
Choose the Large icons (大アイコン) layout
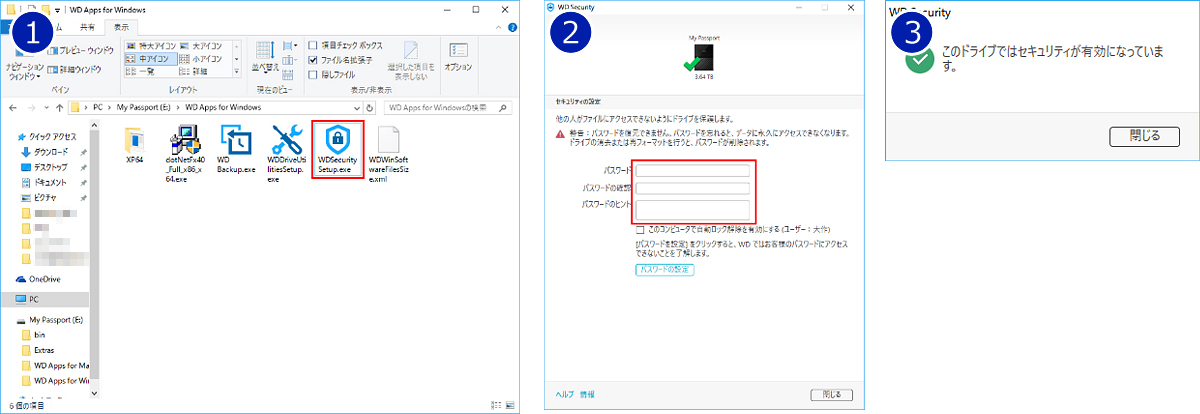click(x=202, y=45)
